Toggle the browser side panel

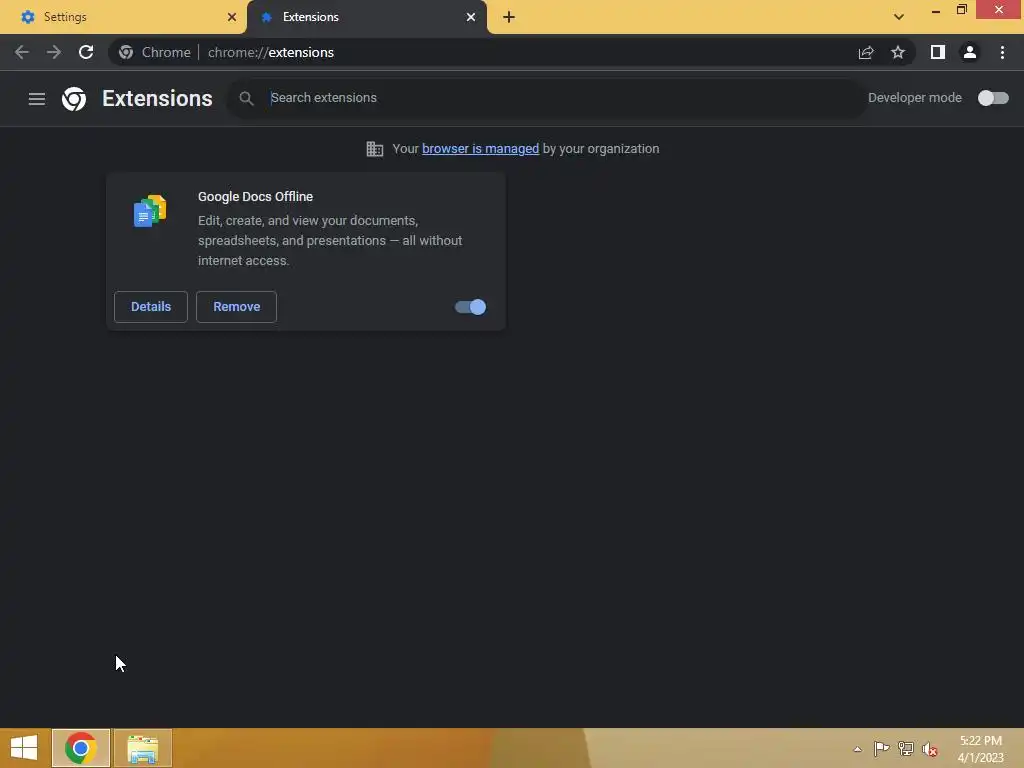tap(938, 52)
